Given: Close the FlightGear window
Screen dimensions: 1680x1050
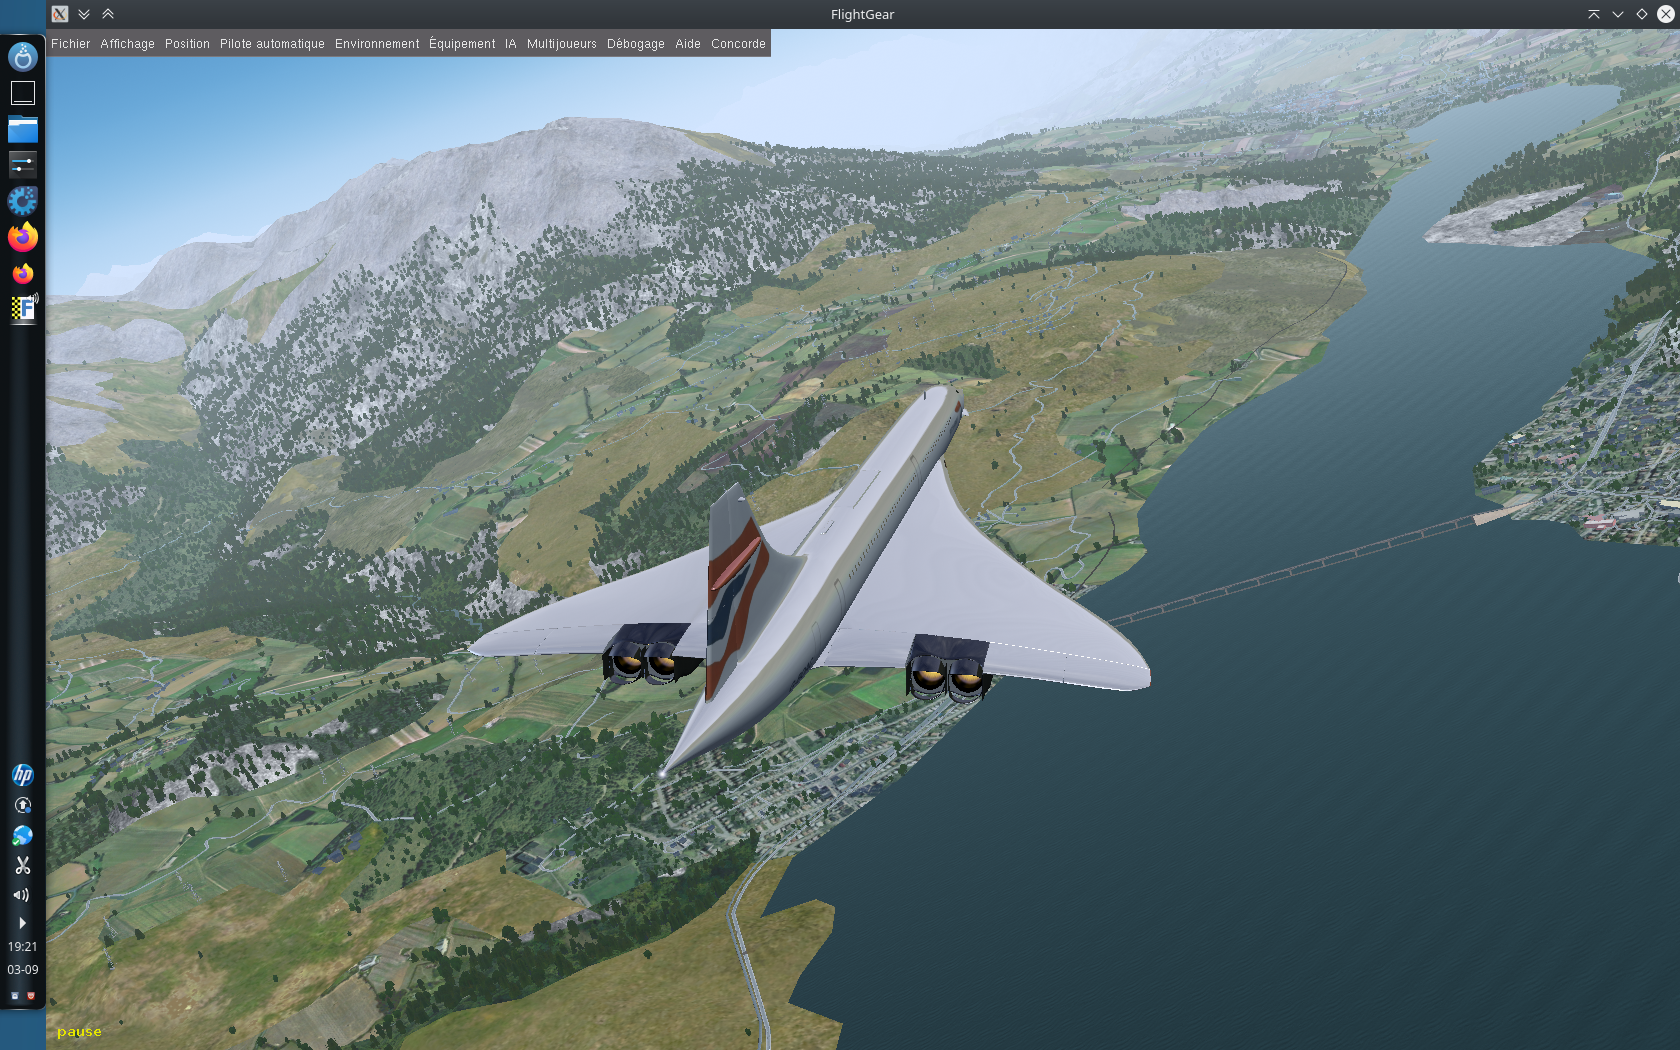Looking at the screenshot, I should [1666, 14].
